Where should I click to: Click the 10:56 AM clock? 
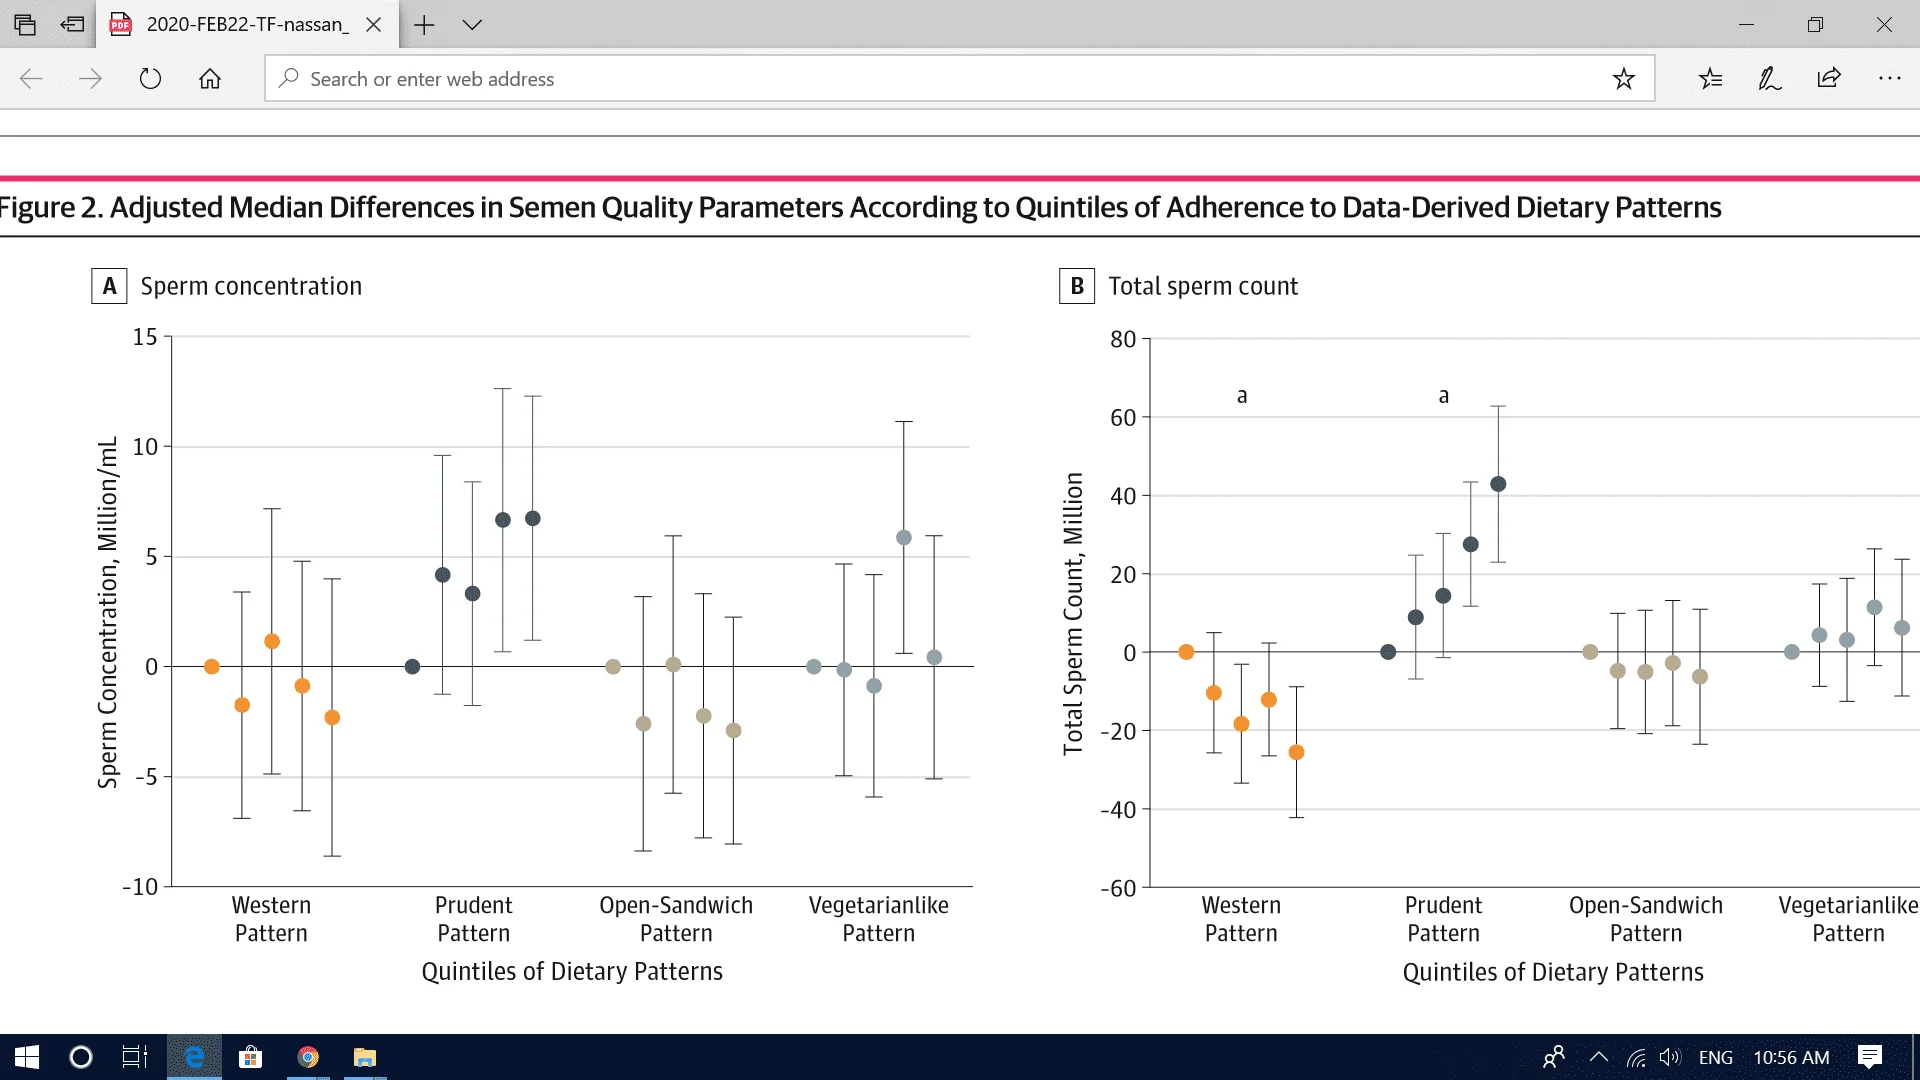1791,1057
